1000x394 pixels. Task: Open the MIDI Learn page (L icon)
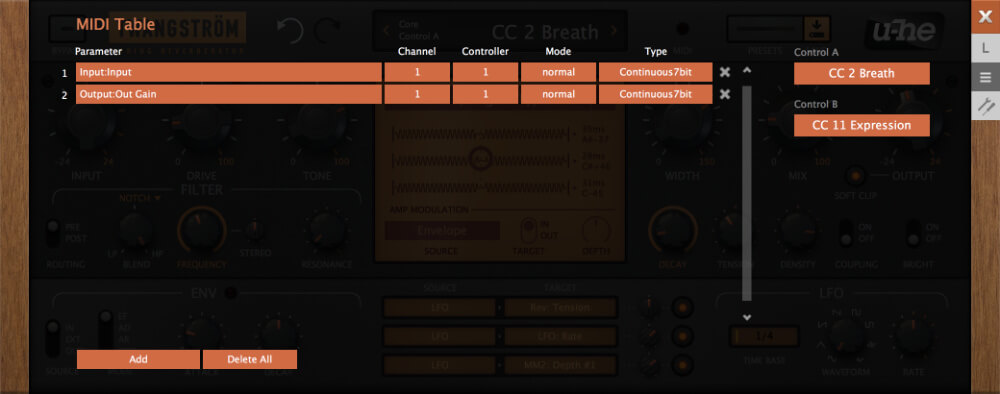click(x=985, y=48)
